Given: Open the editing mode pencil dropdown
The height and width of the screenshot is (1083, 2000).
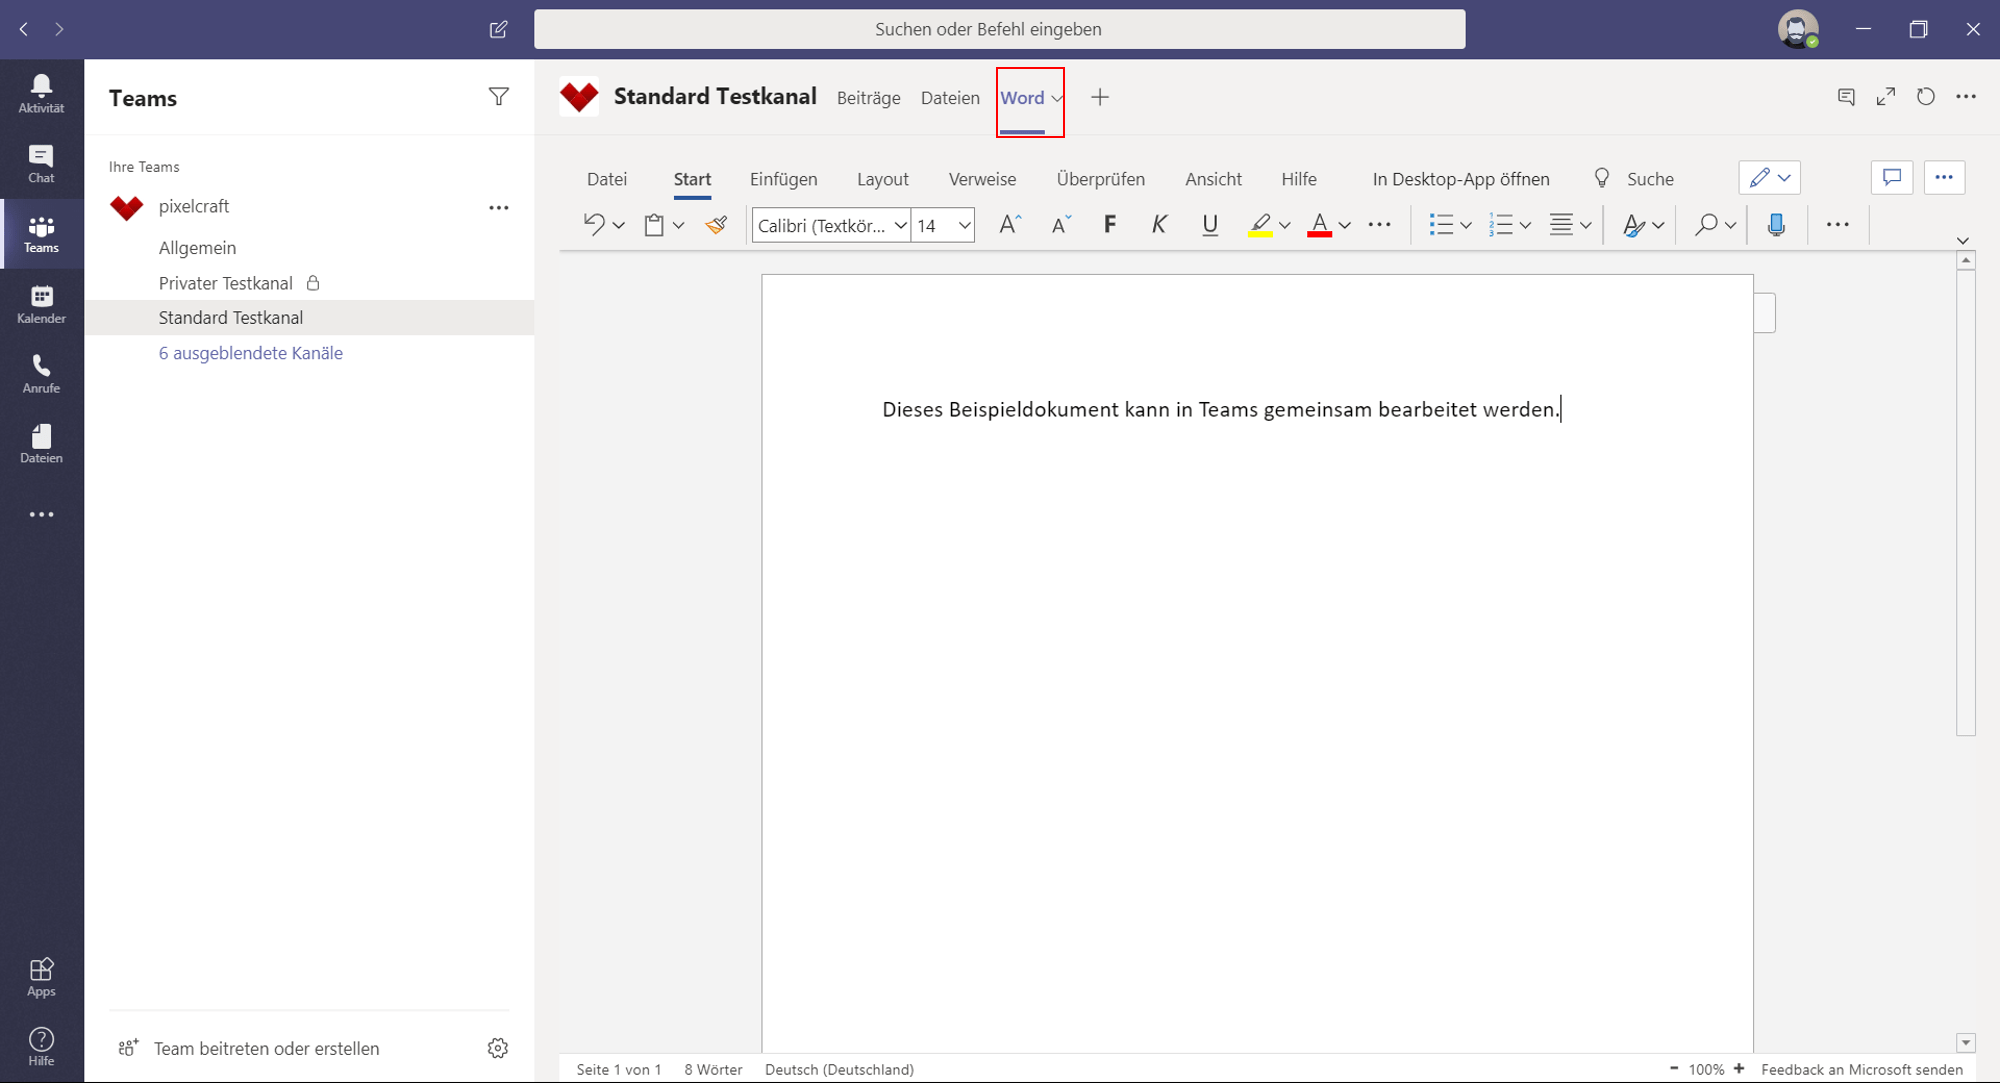Looking at the screenshot, I should [1770, 178].
